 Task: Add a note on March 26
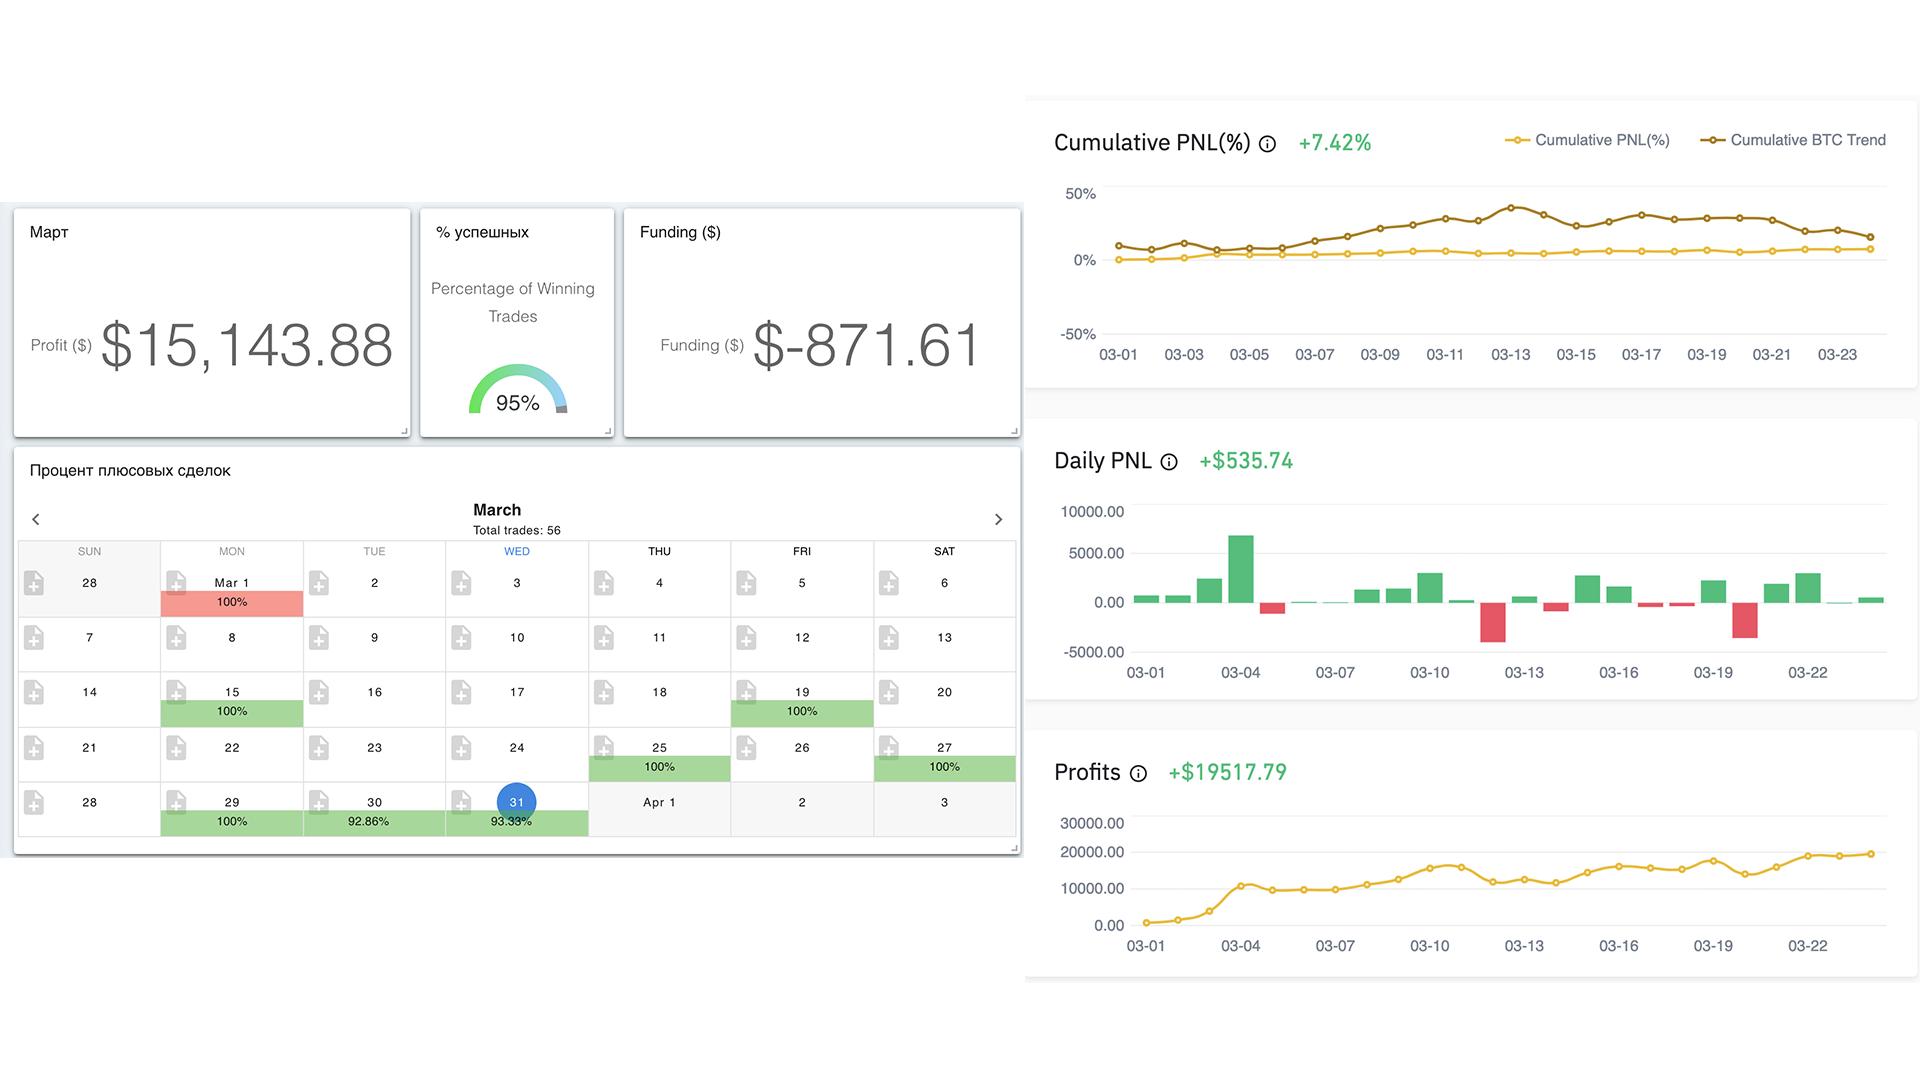[746, 747]
